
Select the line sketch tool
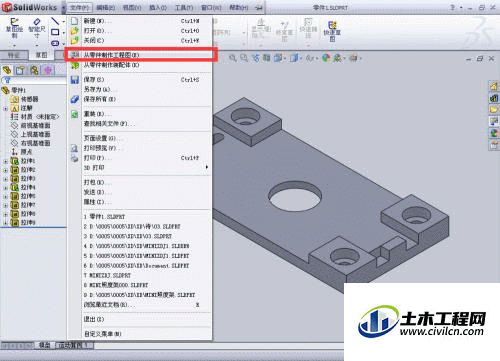55,21
